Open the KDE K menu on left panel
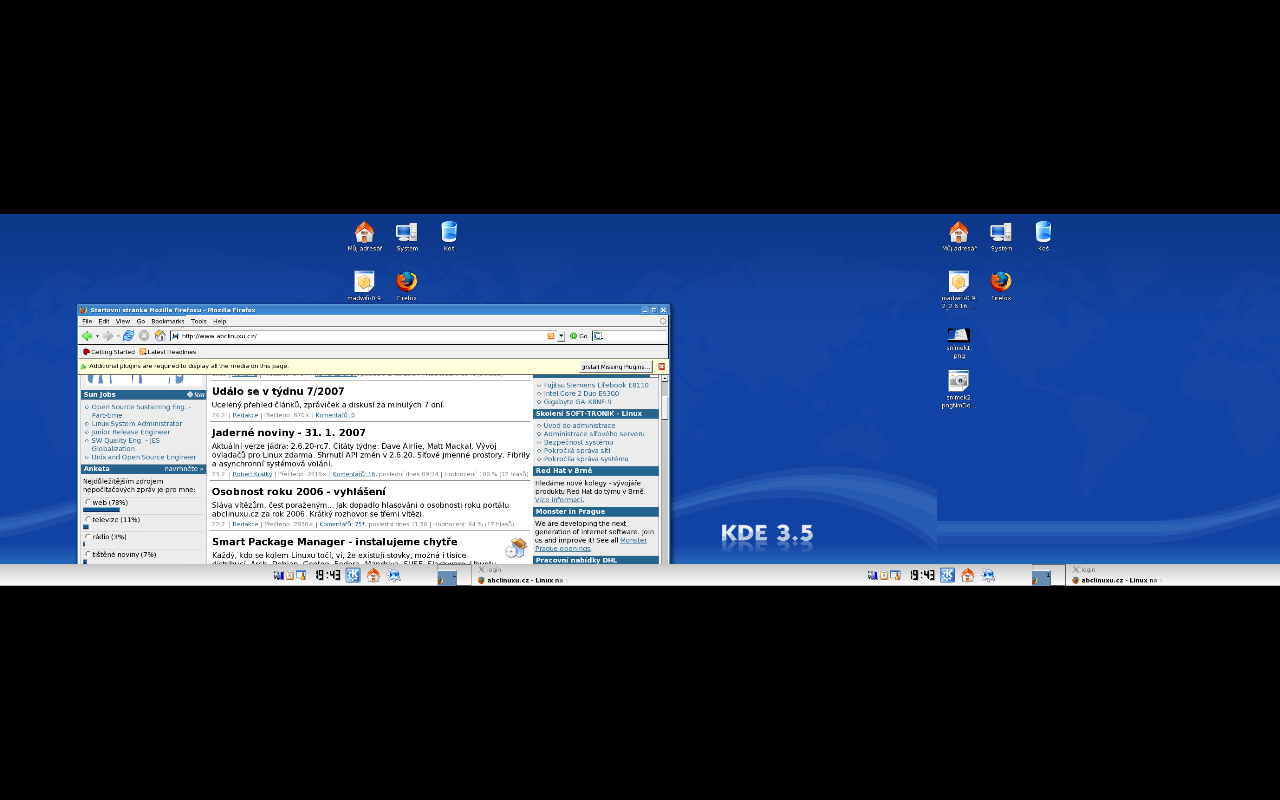This screenshot has width=1280, height=800. (353, 575)
